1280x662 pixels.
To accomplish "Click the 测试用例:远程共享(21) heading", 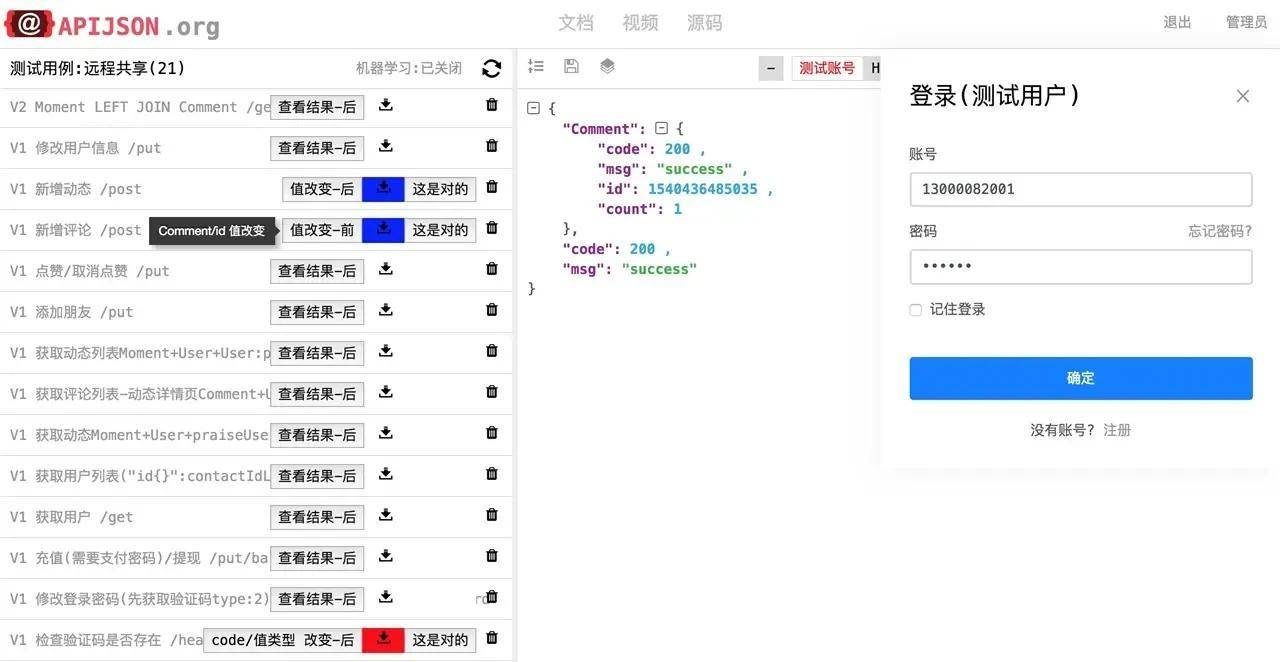I will point(98,68).
